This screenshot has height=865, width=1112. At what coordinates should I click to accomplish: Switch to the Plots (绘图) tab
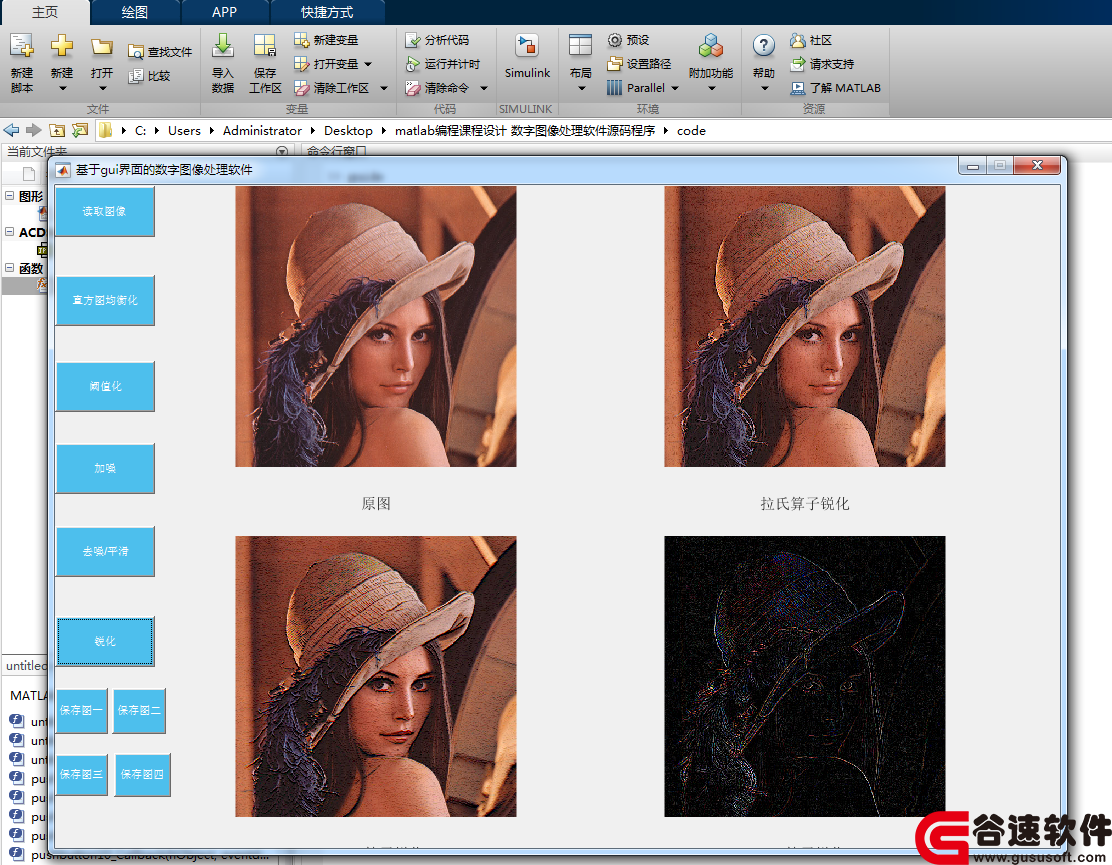(x=135, y=13)
